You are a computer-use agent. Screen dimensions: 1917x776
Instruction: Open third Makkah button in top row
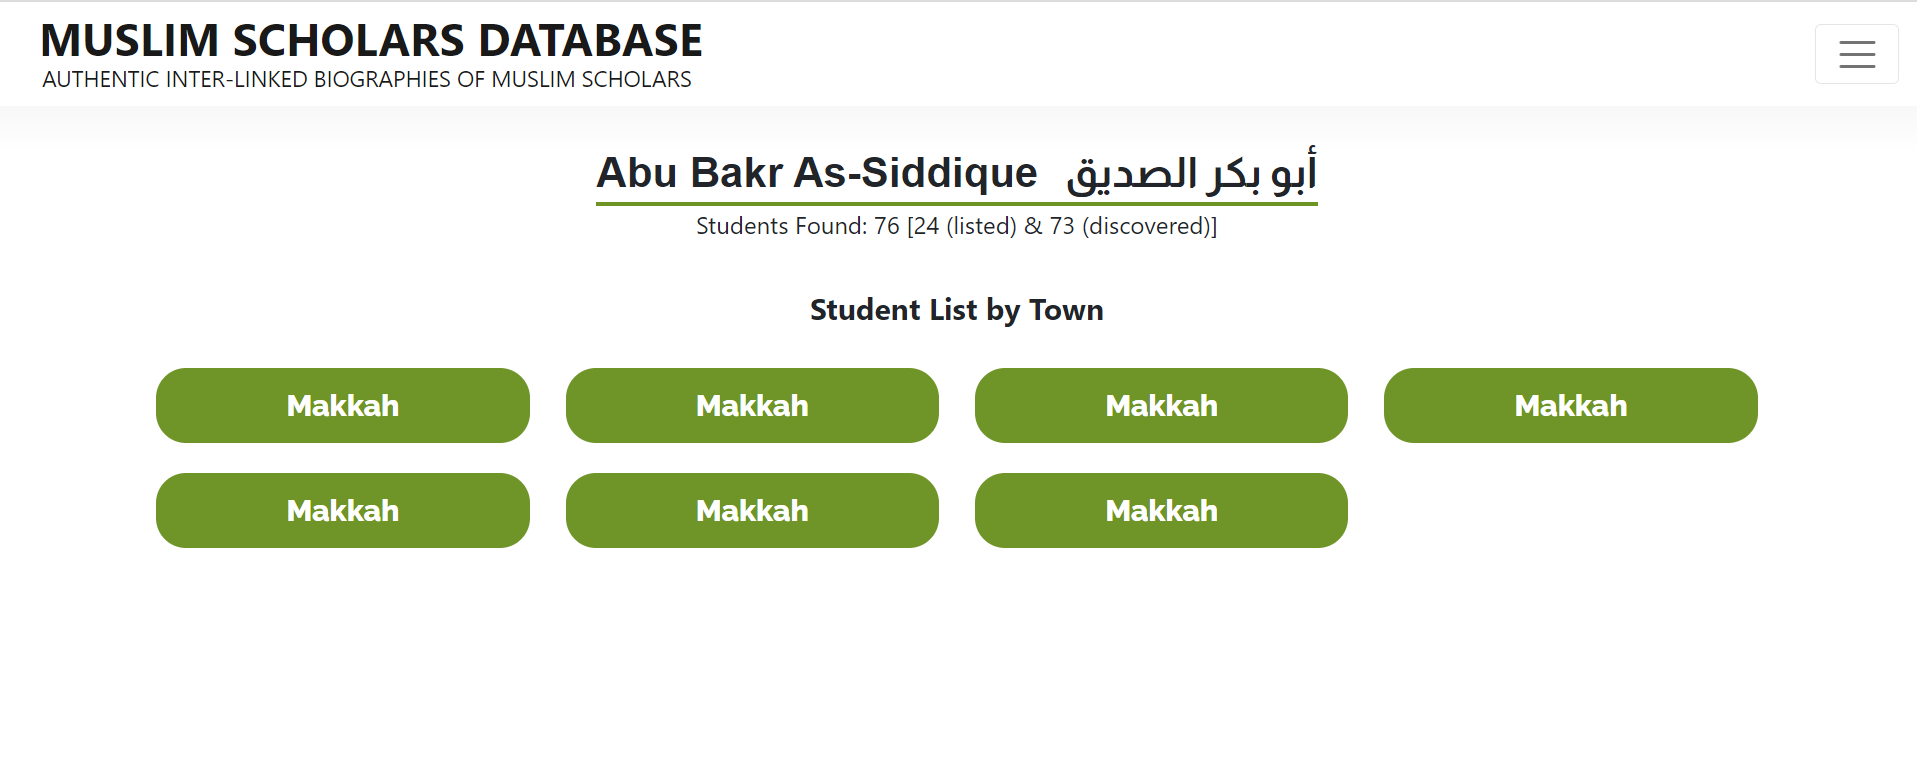(1161, 405)
